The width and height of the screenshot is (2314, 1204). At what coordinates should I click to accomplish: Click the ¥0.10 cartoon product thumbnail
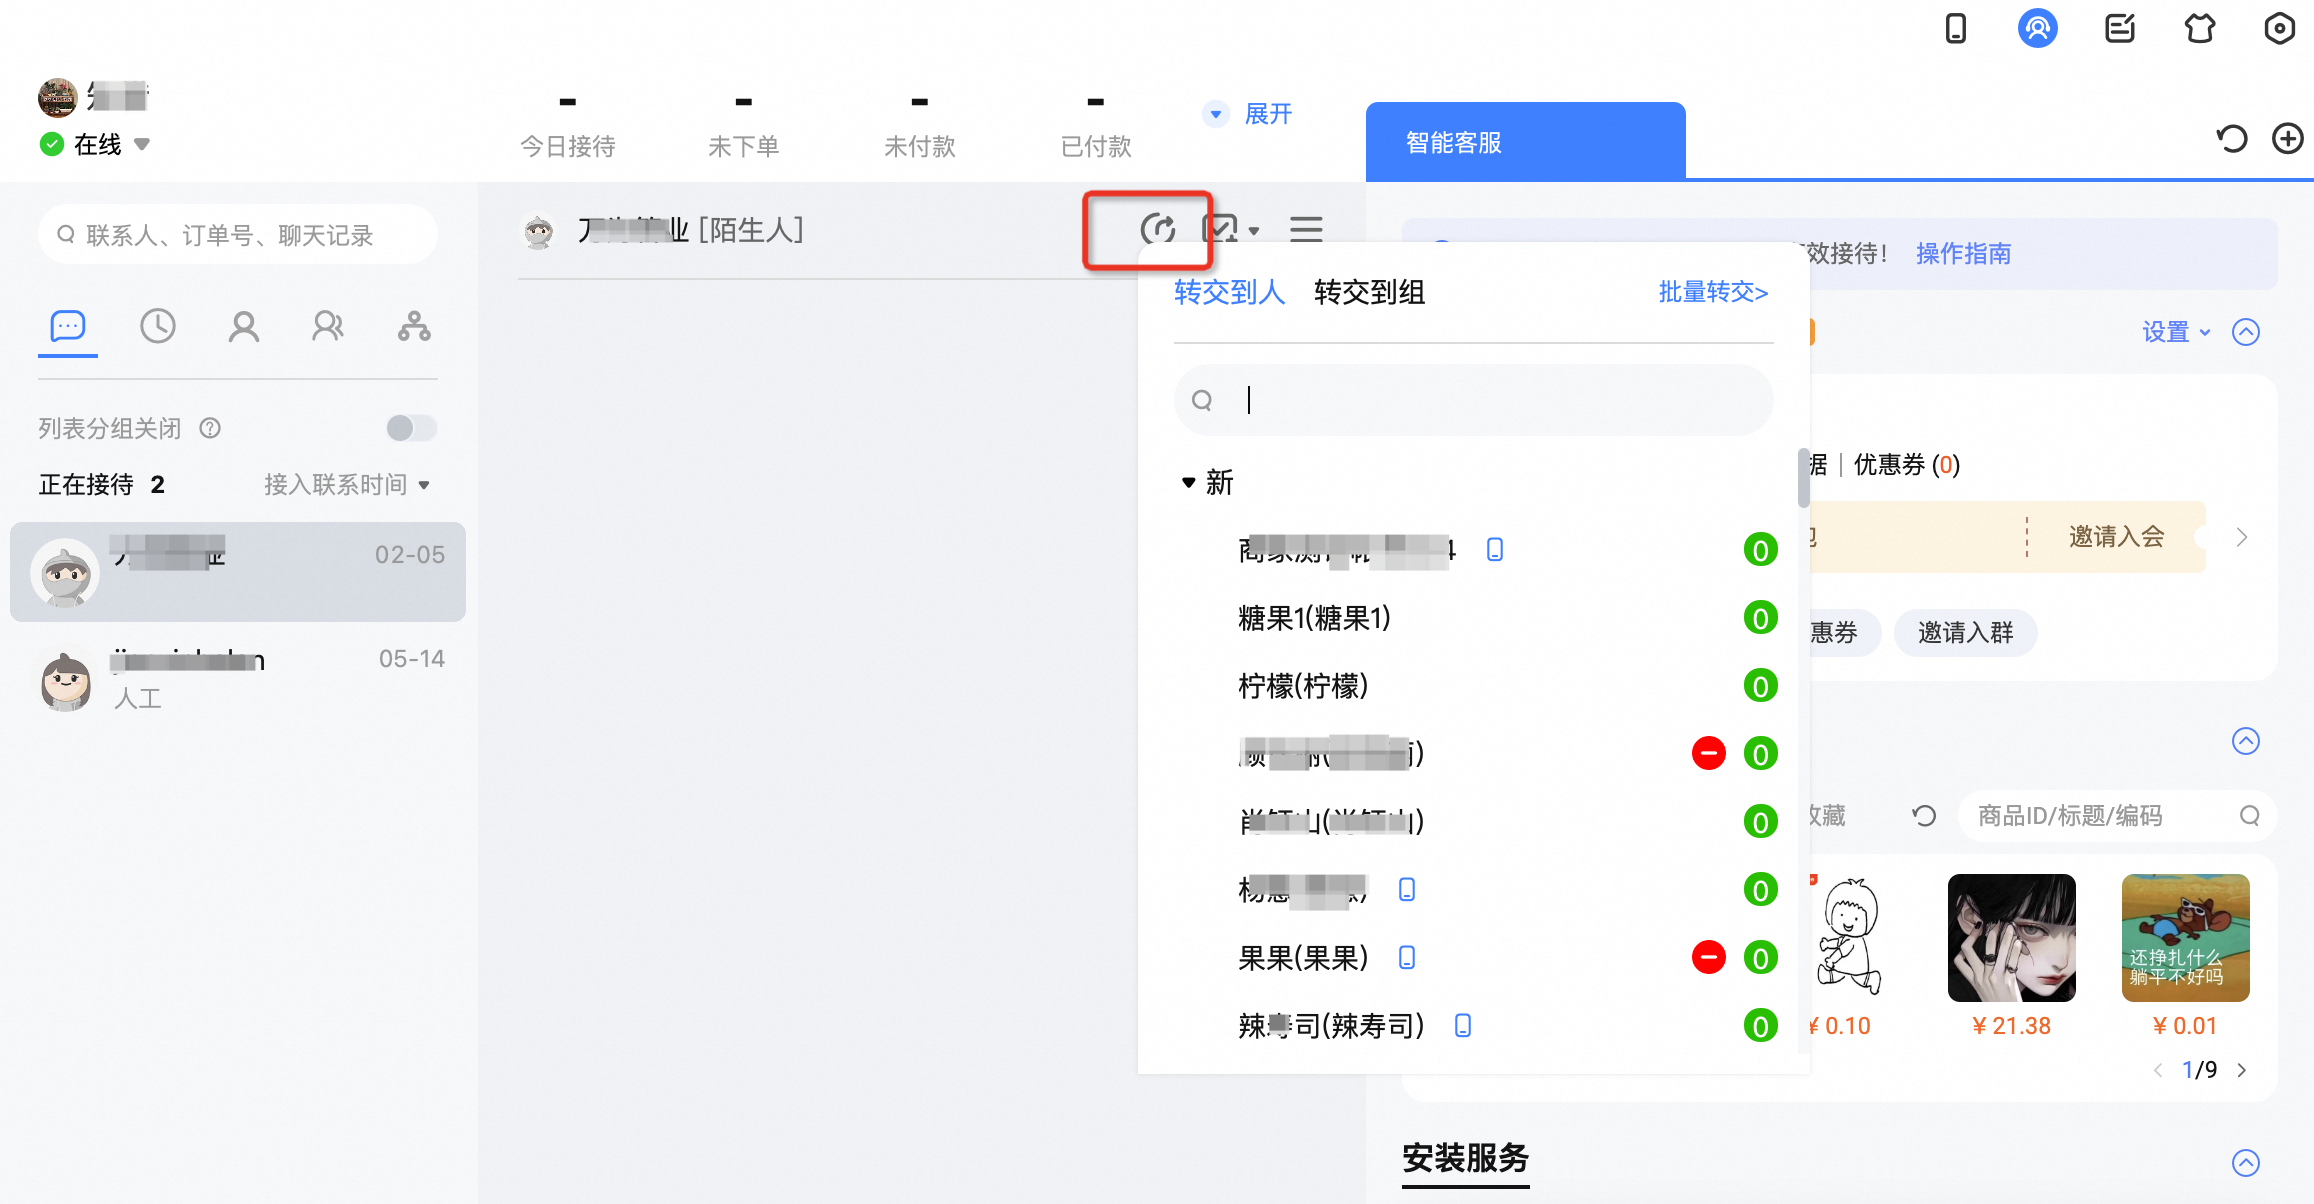1847,938
